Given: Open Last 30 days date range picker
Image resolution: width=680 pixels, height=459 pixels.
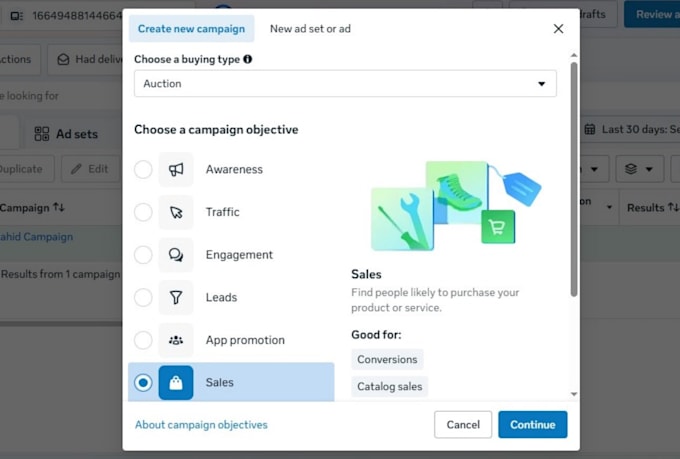Looking at the screenshot, I should click(630, 129).
